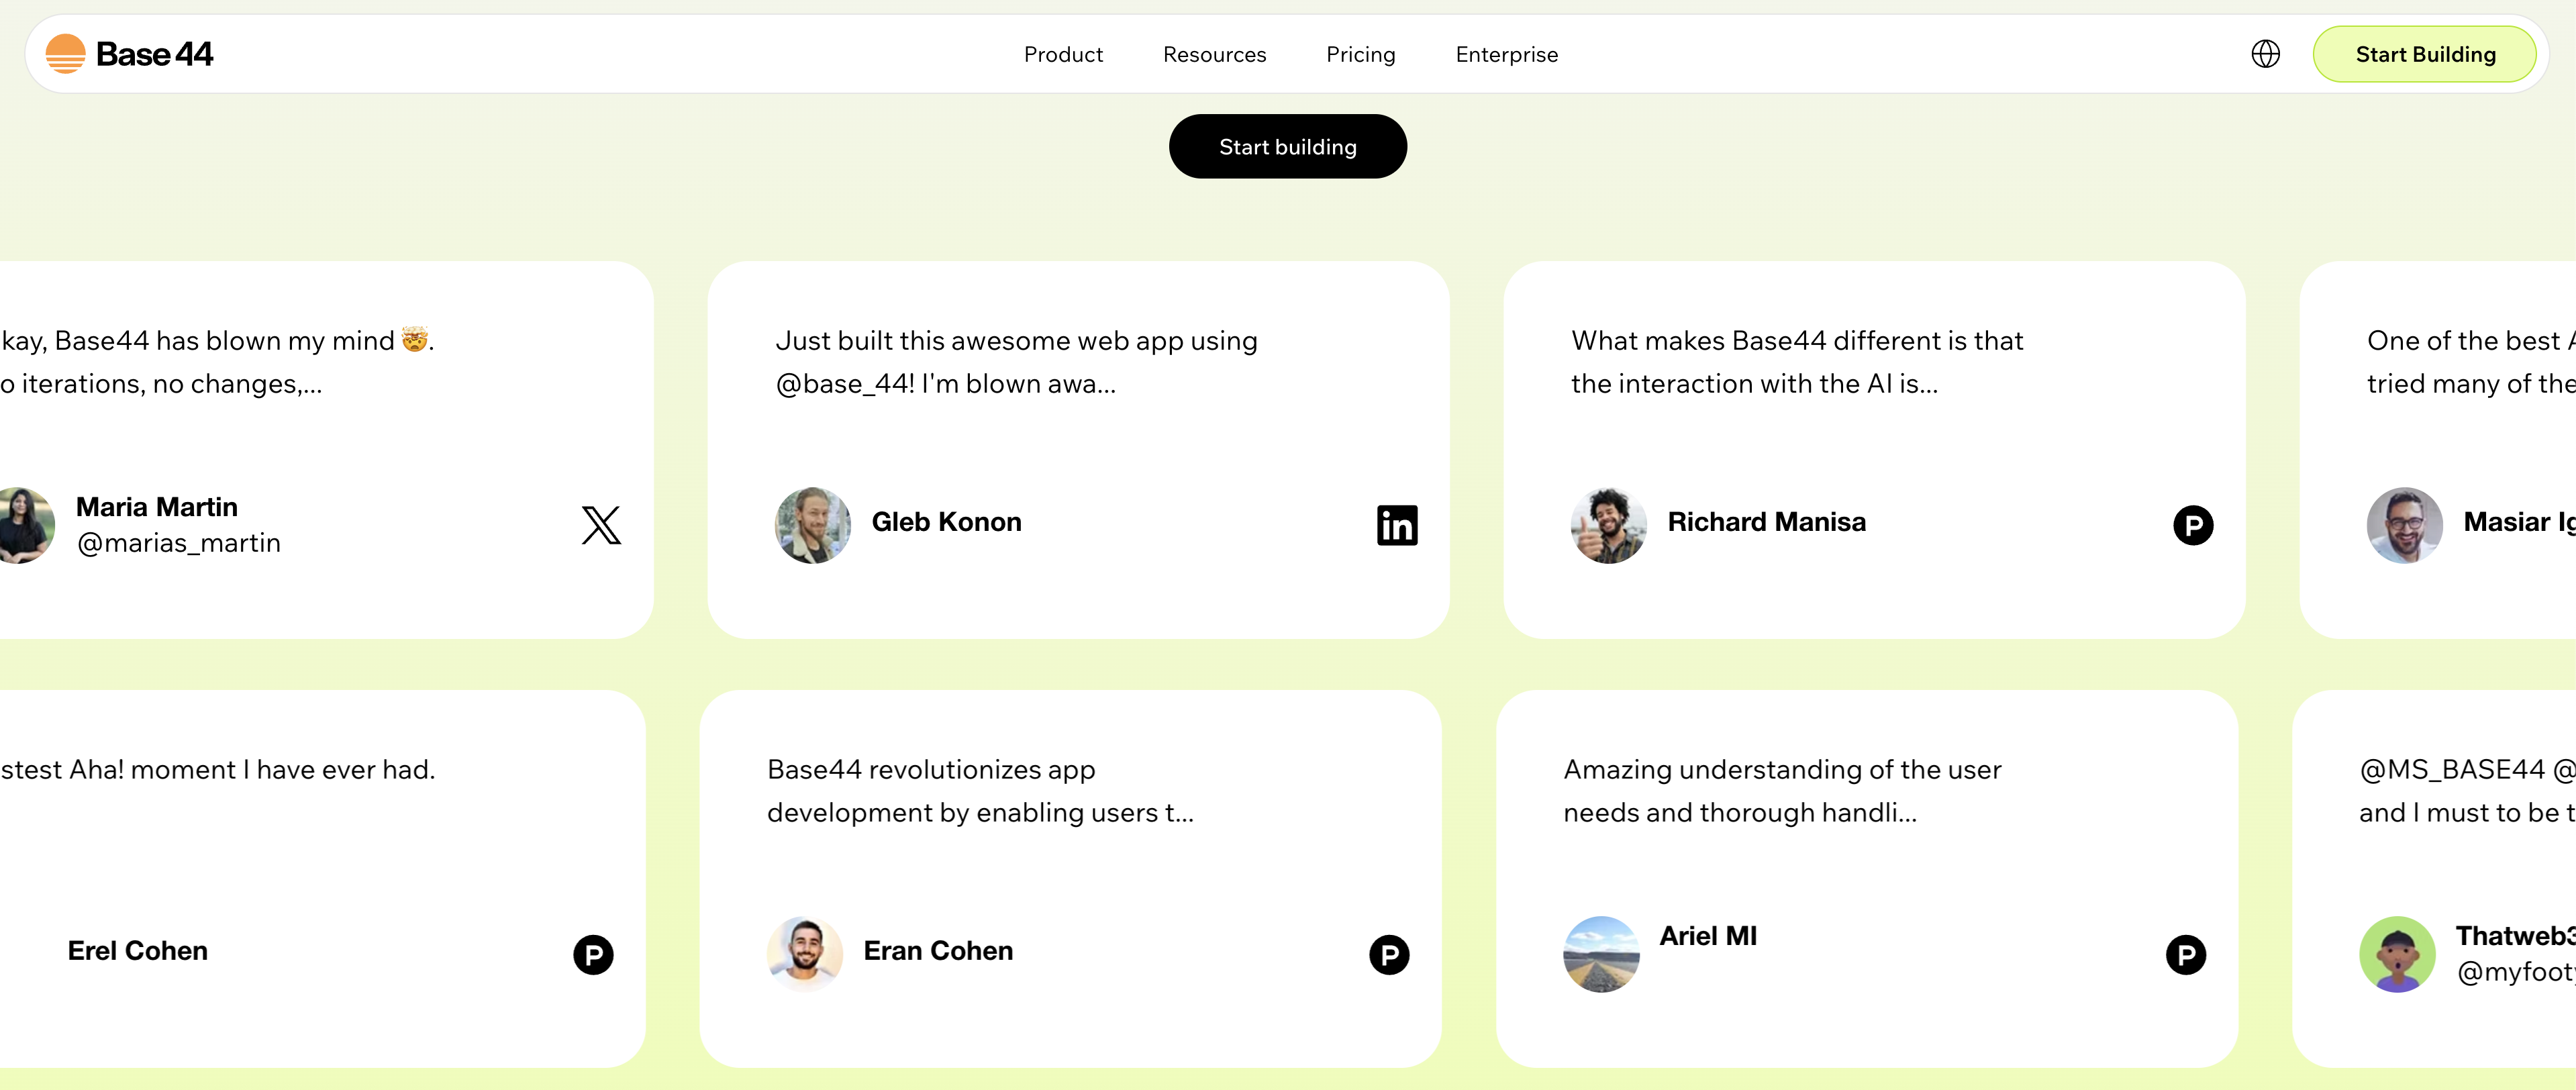This screenshot has width=2576, height=1090.
Task: Click Product Hunt icon on Erel Cohen's card
Action: 593,954
